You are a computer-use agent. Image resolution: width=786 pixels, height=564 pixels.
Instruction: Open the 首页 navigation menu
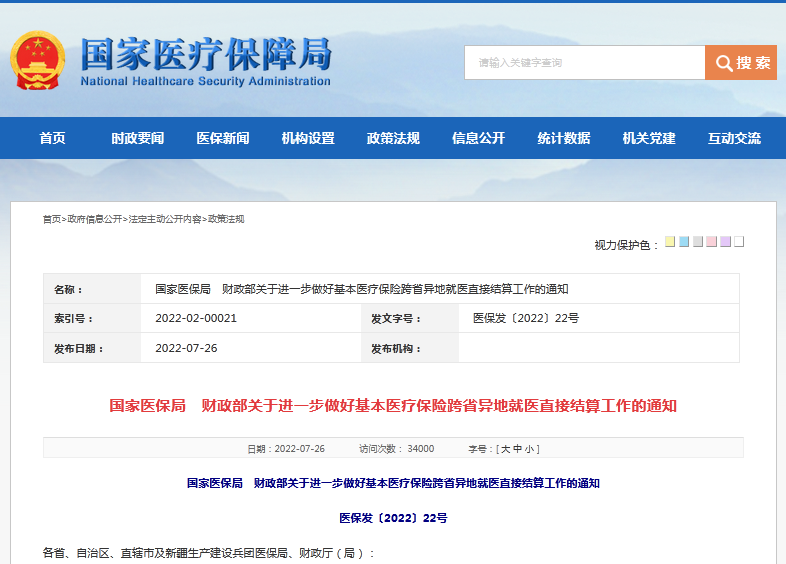[53, 138]
